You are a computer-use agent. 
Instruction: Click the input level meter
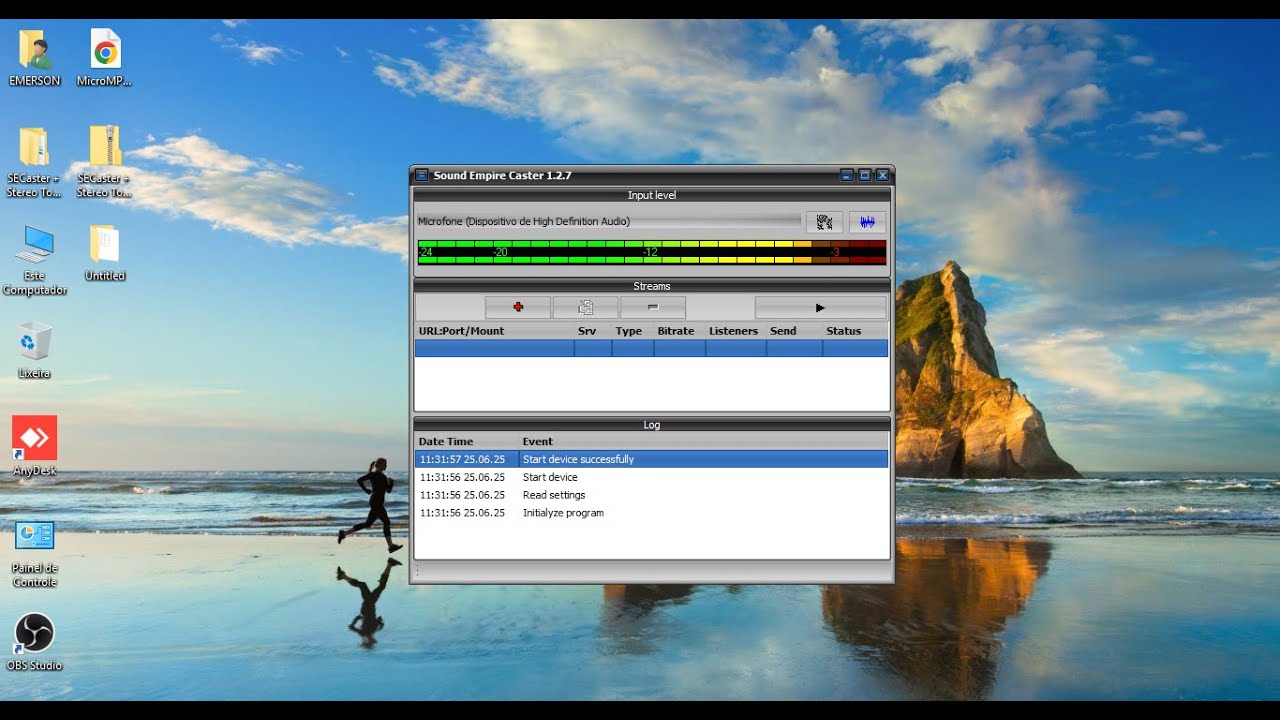[652, 252]
